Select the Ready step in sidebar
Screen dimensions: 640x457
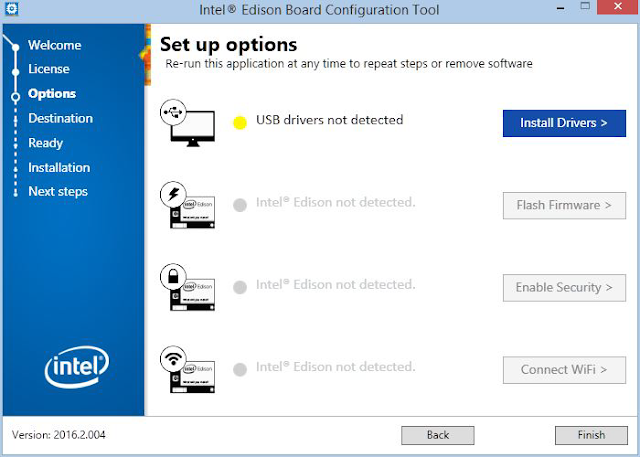(45, 143)
